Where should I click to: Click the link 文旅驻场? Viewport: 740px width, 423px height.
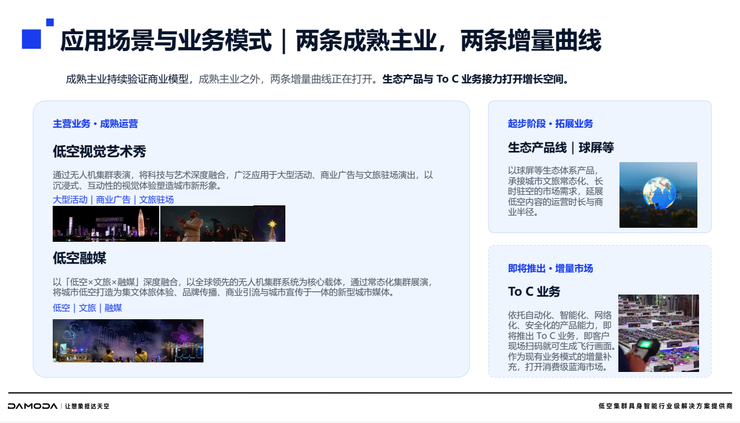coord(156,200)
